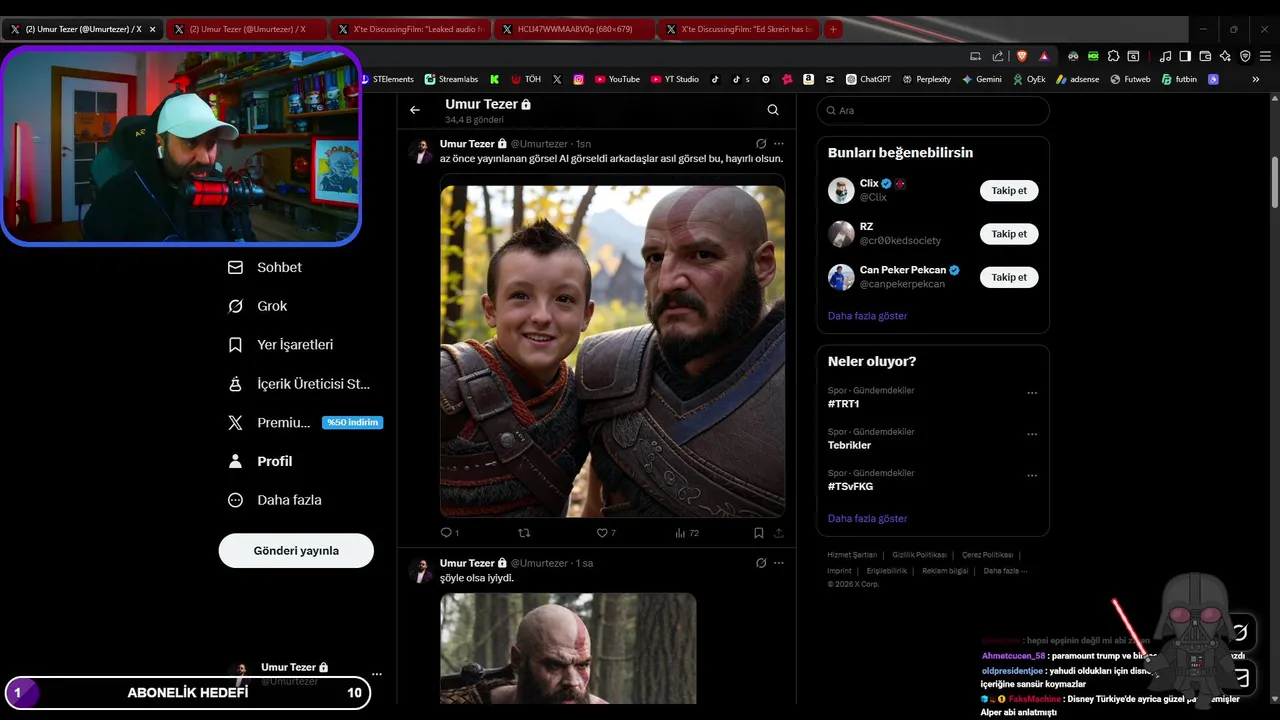
Task: View analytics showing 72 views
Action: click(x=687, y=533)
